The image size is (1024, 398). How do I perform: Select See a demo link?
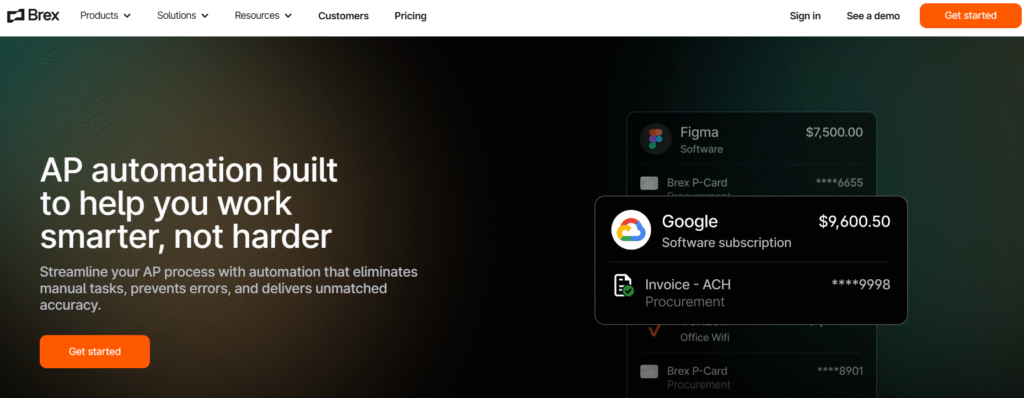pos(873,16)
